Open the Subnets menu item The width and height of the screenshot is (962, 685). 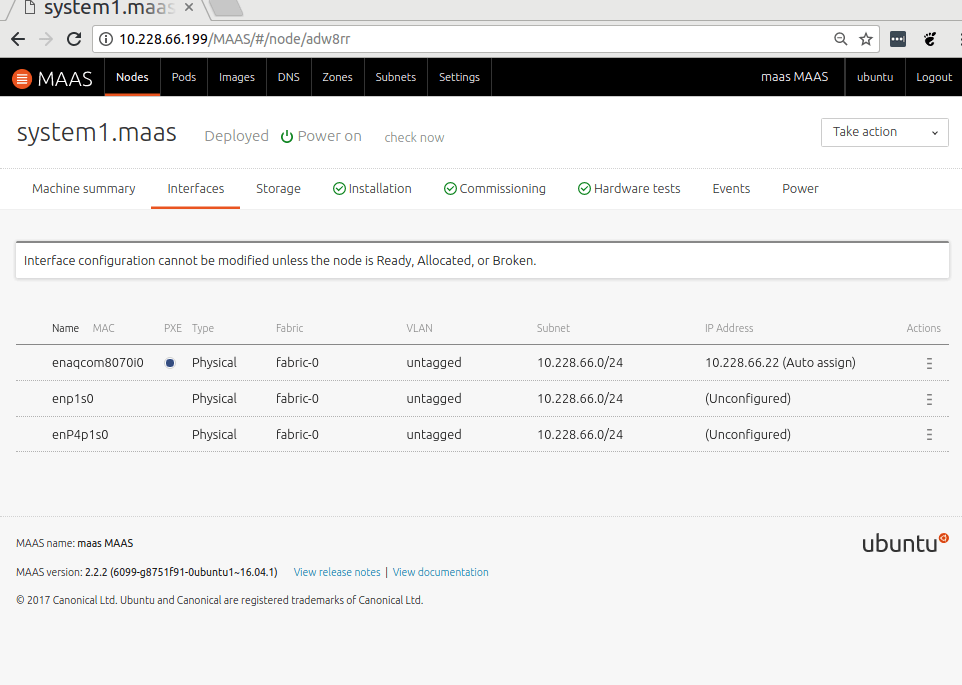(396, 77)
